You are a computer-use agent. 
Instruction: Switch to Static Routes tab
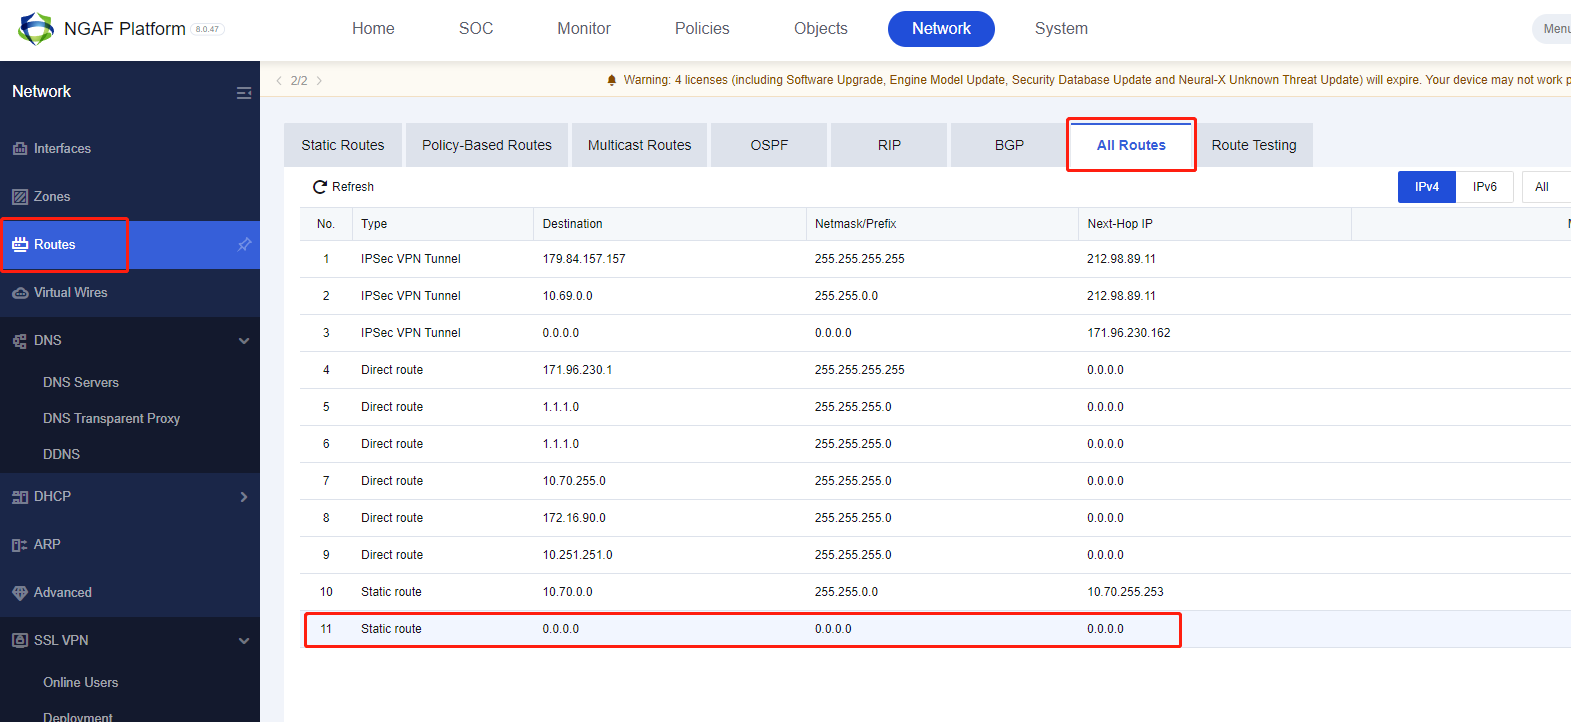pyautogui.click(x=343, y=145)
